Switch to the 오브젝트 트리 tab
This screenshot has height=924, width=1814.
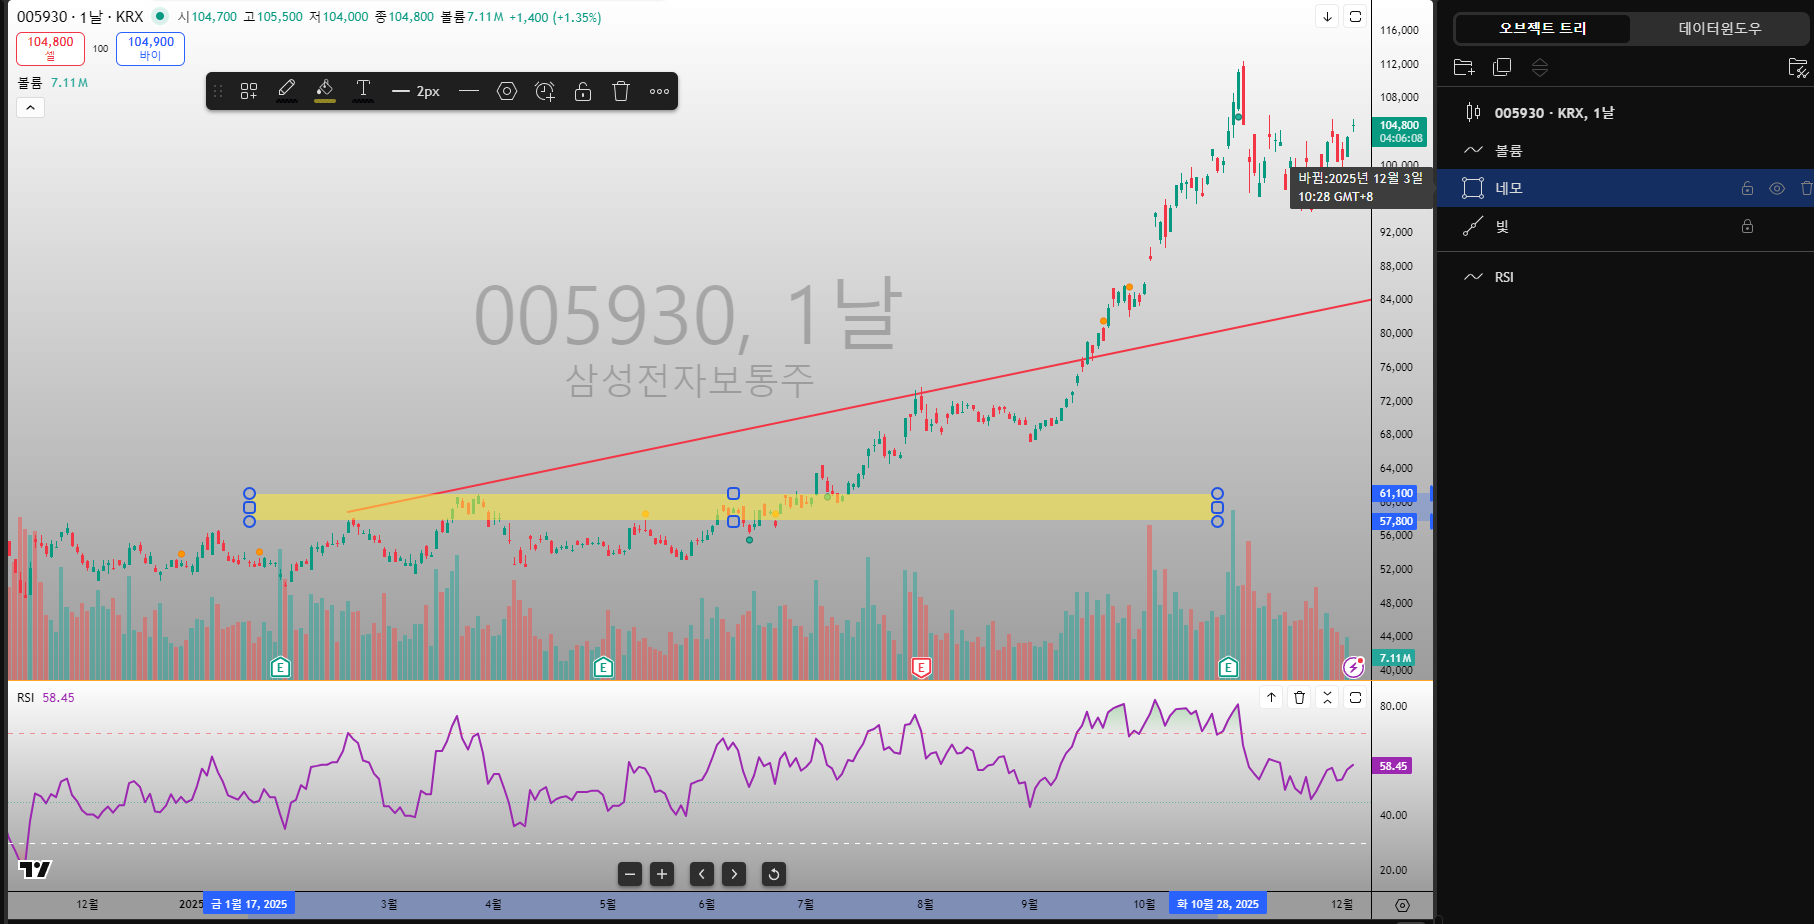[1542, 28]
